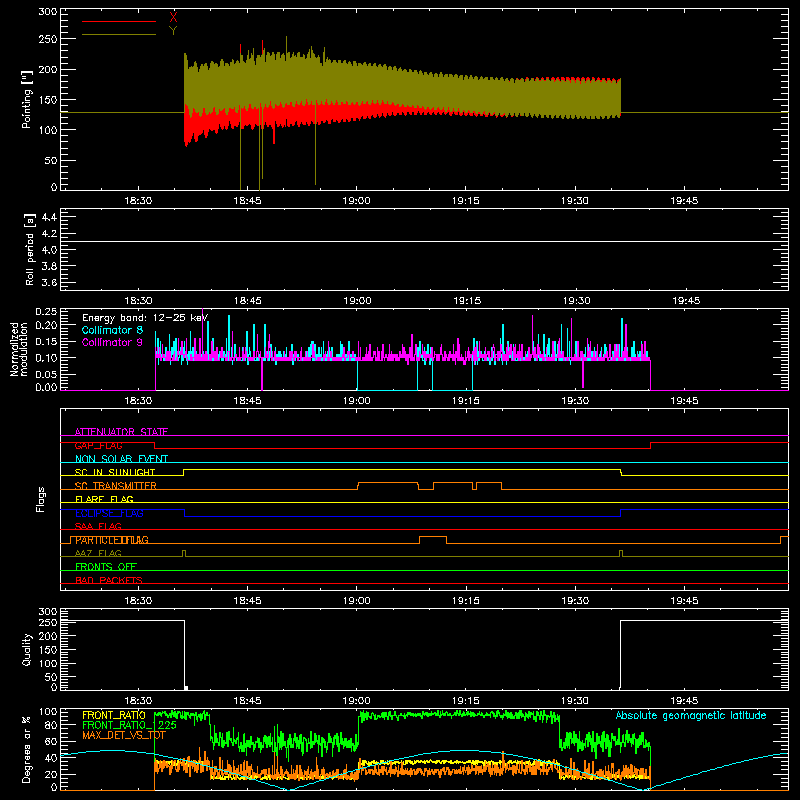Click the white roll period line
This screenshot has width=800, height=800.
tap(424, 241)
